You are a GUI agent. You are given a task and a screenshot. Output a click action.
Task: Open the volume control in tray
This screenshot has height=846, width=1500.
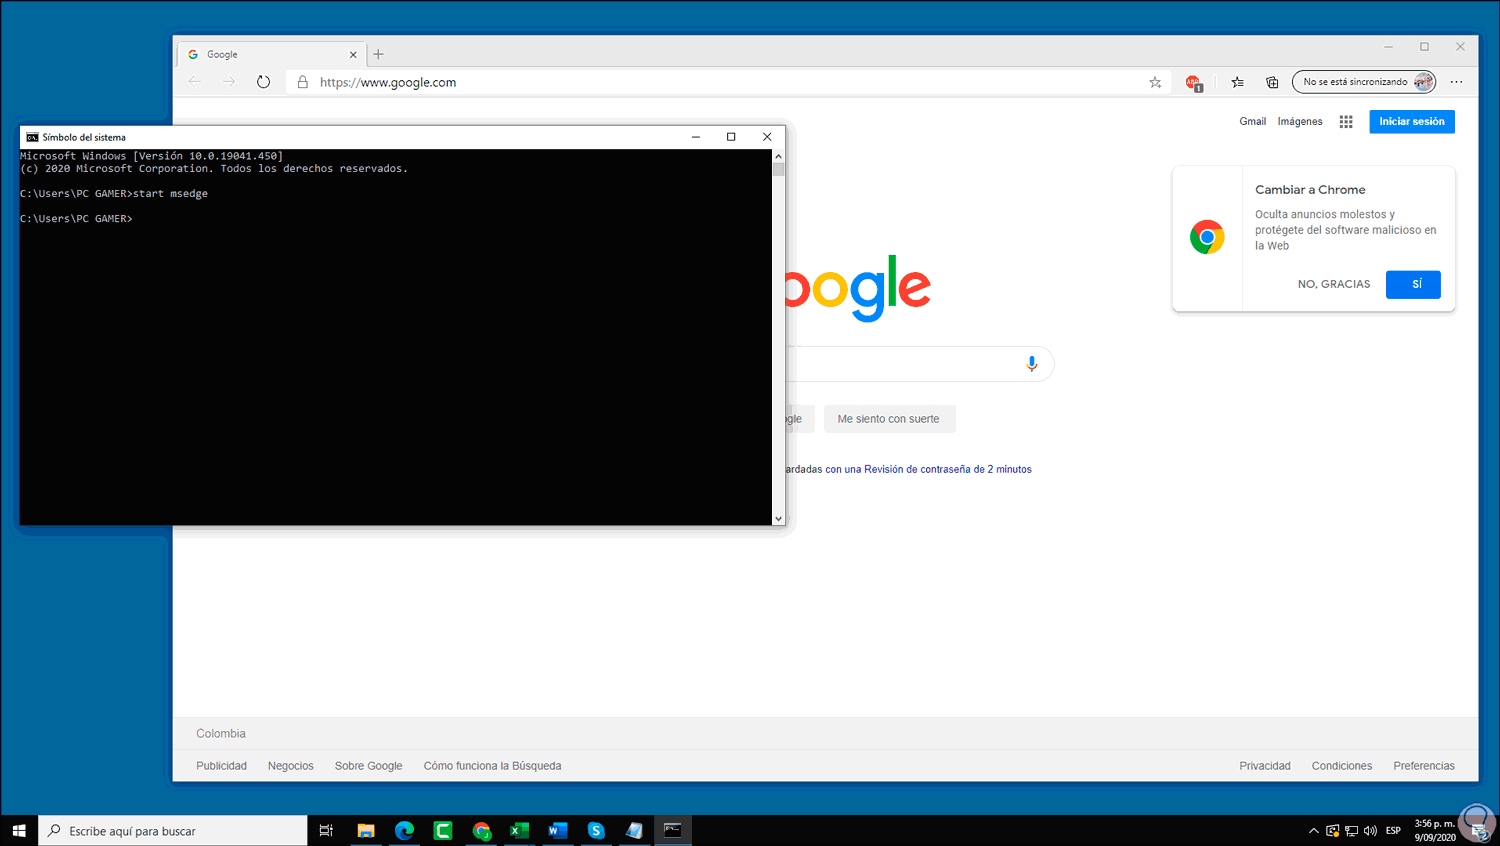(x=1370, y=831)
